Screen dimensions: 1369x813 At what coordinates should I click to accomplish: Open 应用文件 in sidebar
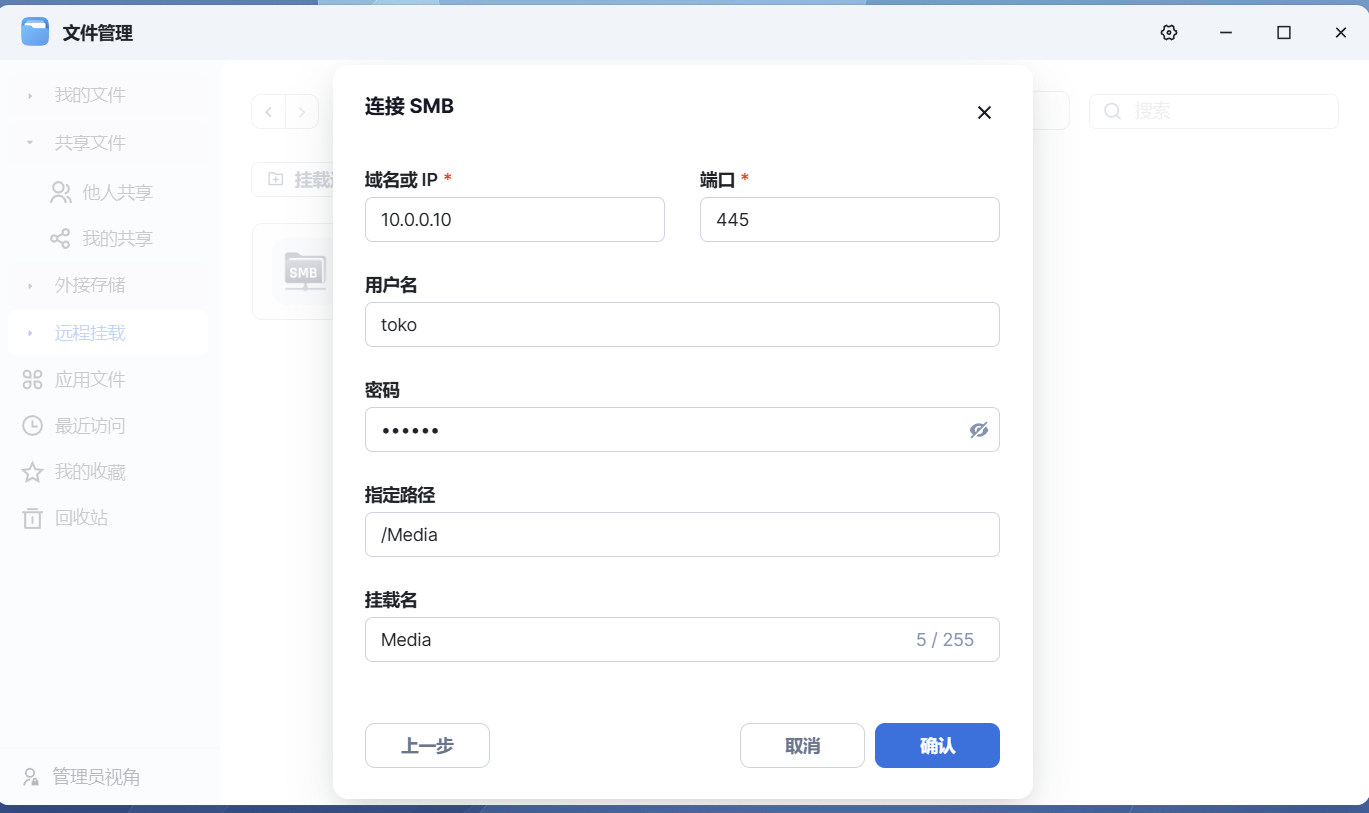click(90, 379)
